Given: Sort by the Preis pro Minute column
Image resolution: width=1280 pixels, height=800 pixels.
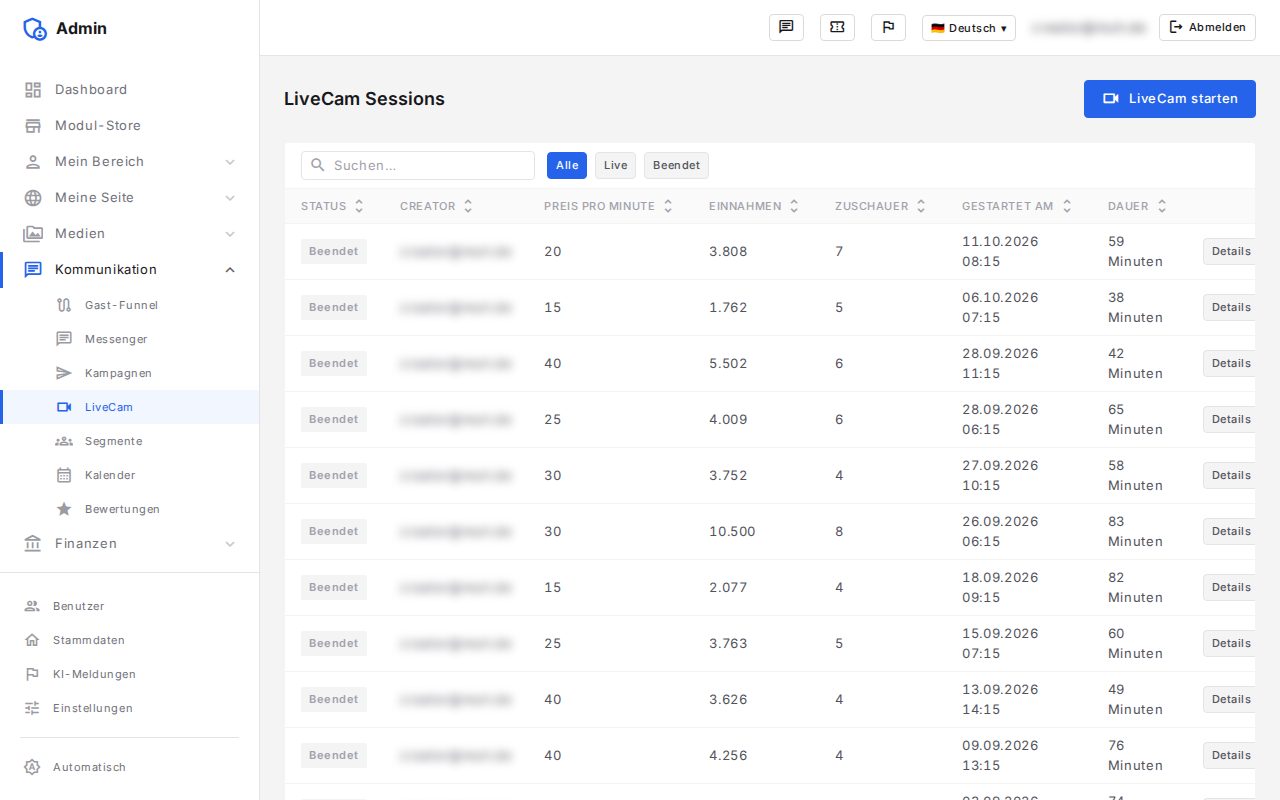Looking at the screenshot, I should point(609,206).
